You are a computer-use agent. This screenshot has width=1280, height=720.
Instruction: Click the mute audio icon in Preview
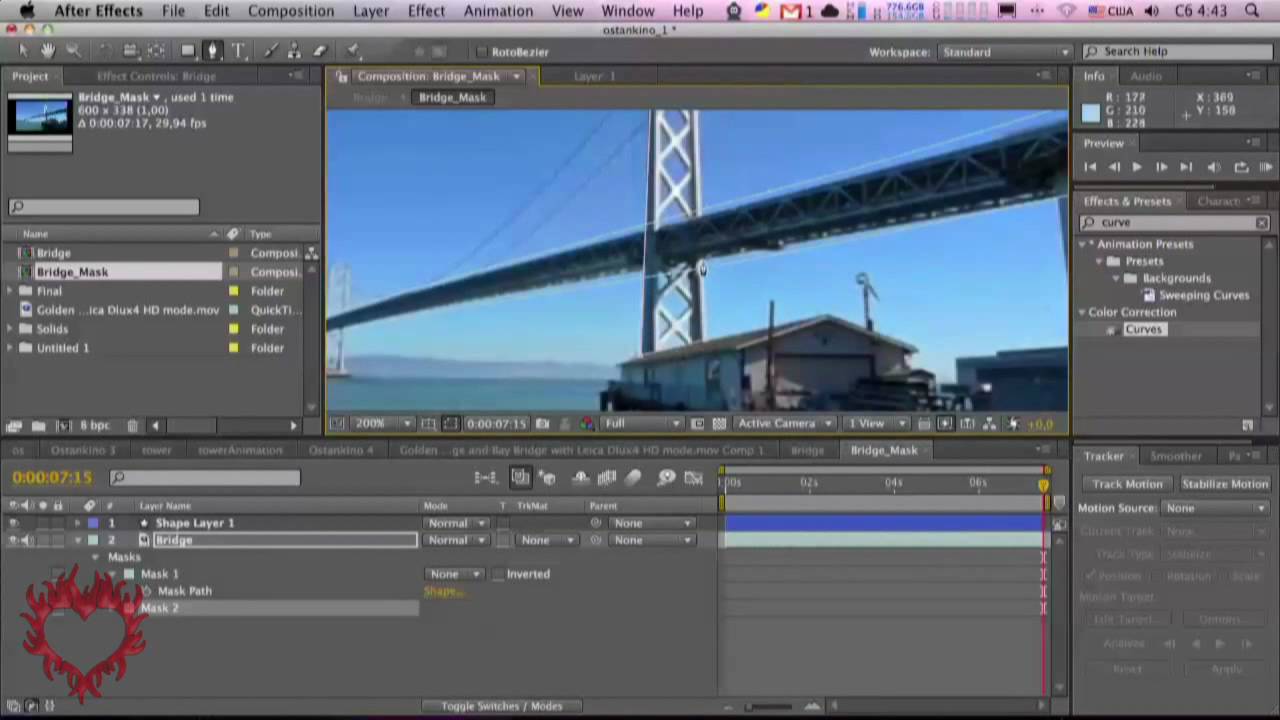coord(1214,167)
